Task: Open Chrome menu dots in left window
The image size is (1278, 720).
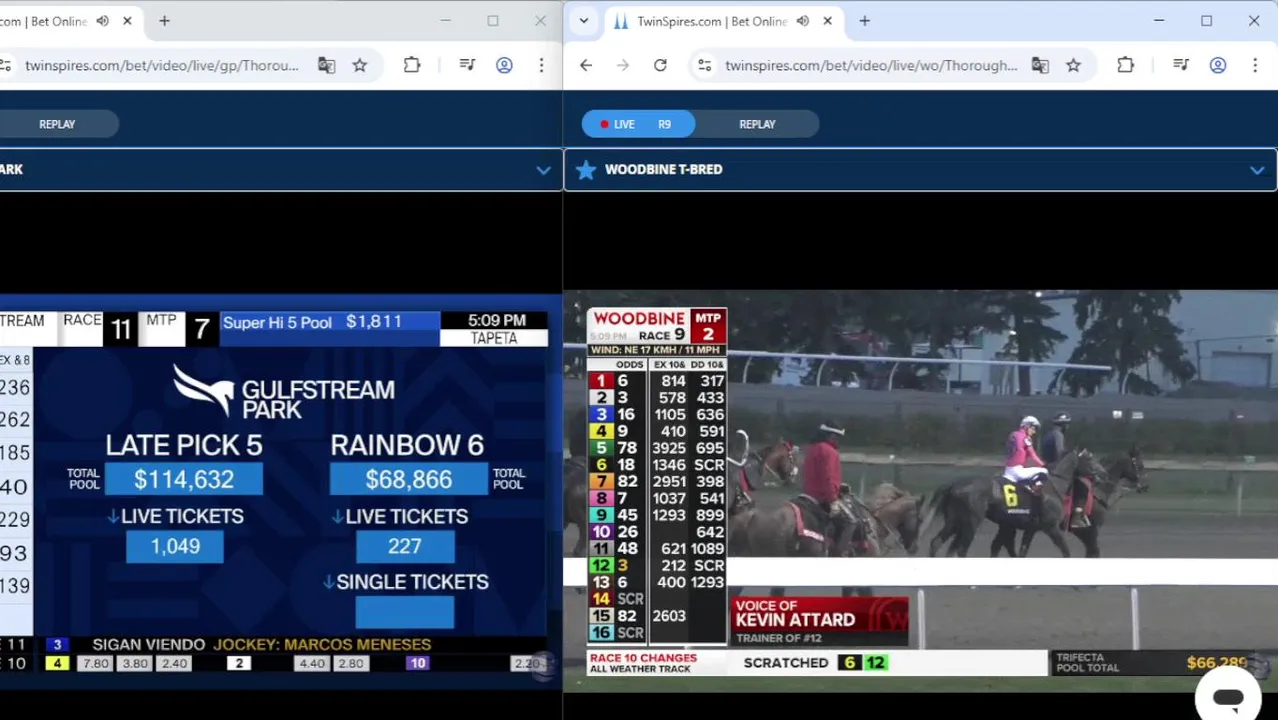Action: tap(541, 65)
